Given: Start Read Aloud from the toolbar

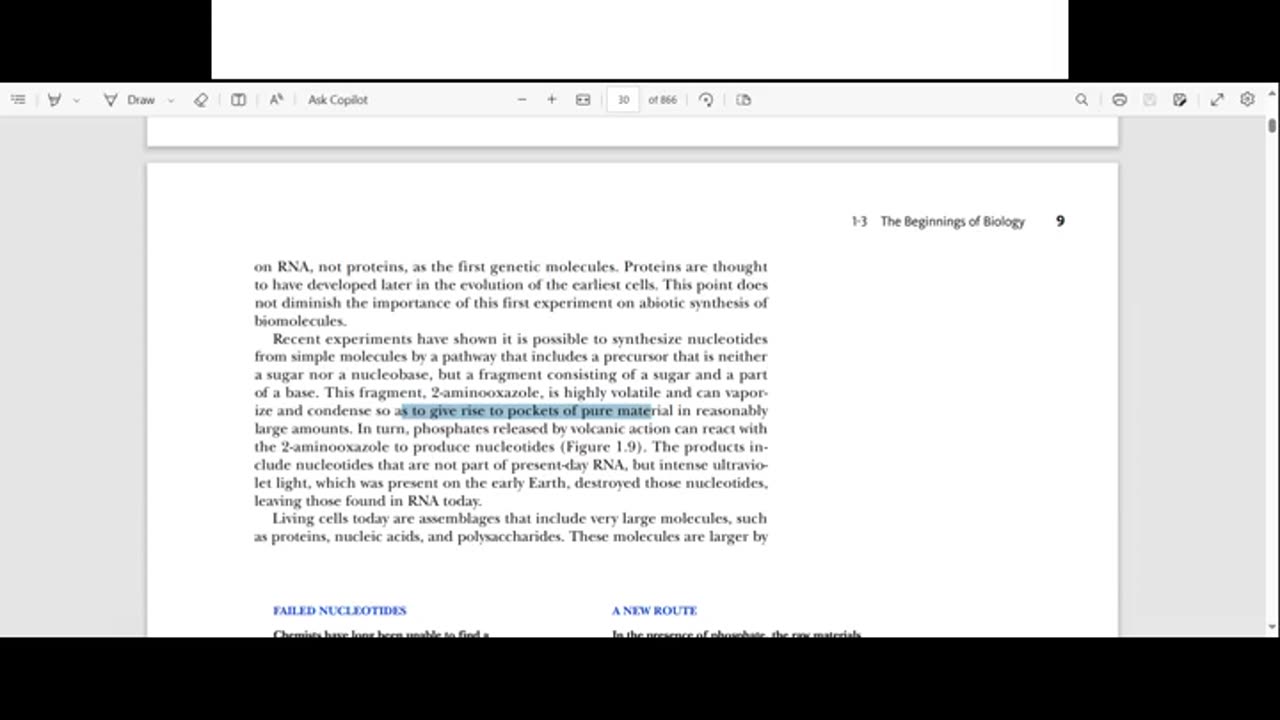Looking at the screenshot, I should tap(276, 100).
